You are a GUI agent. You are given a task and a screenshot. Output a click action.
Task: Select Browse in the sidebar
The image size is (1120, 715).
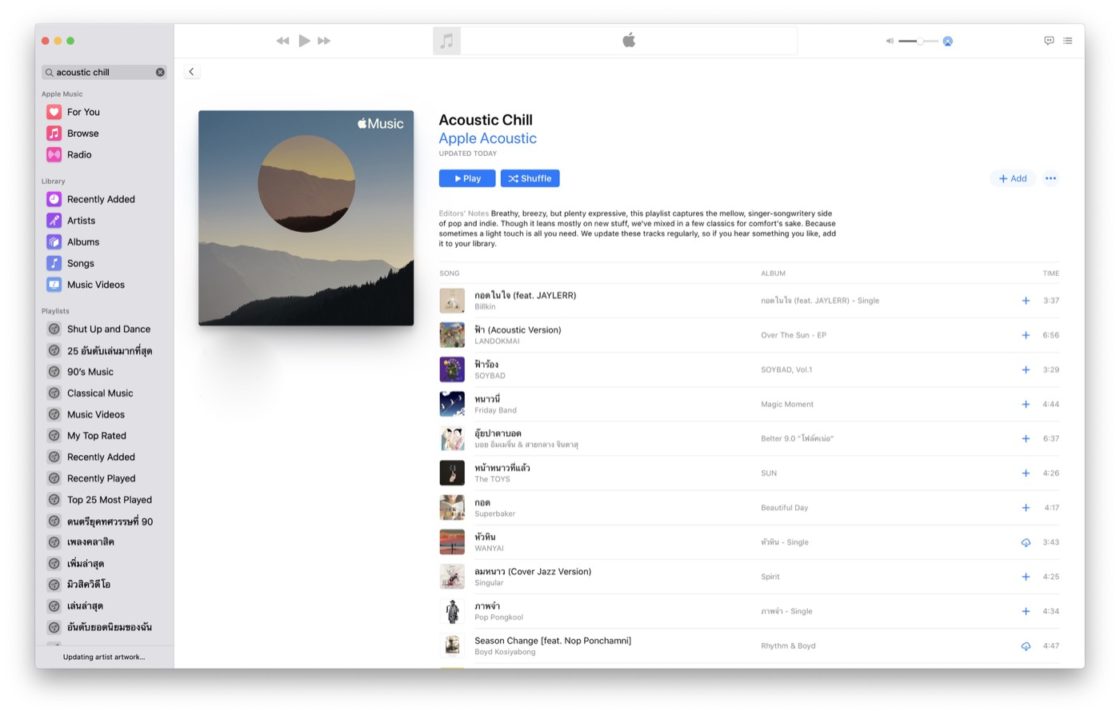[x=82, y=133]
